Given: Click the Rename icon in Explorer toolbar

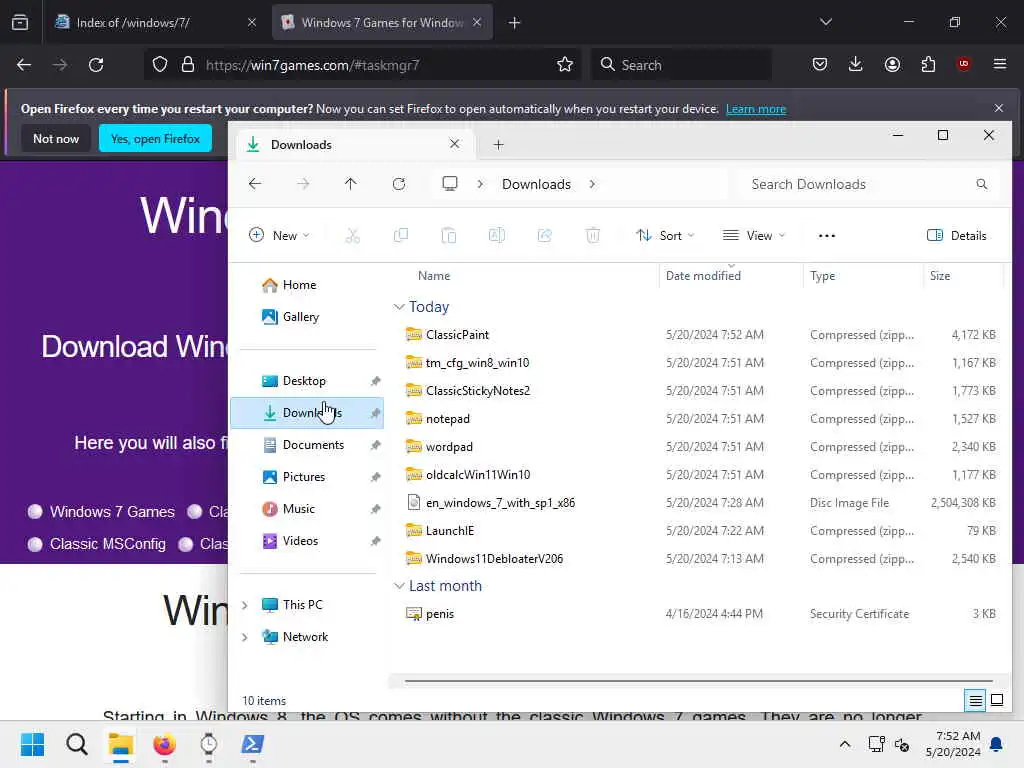Looking at the screenshot, I should [496, 236].
